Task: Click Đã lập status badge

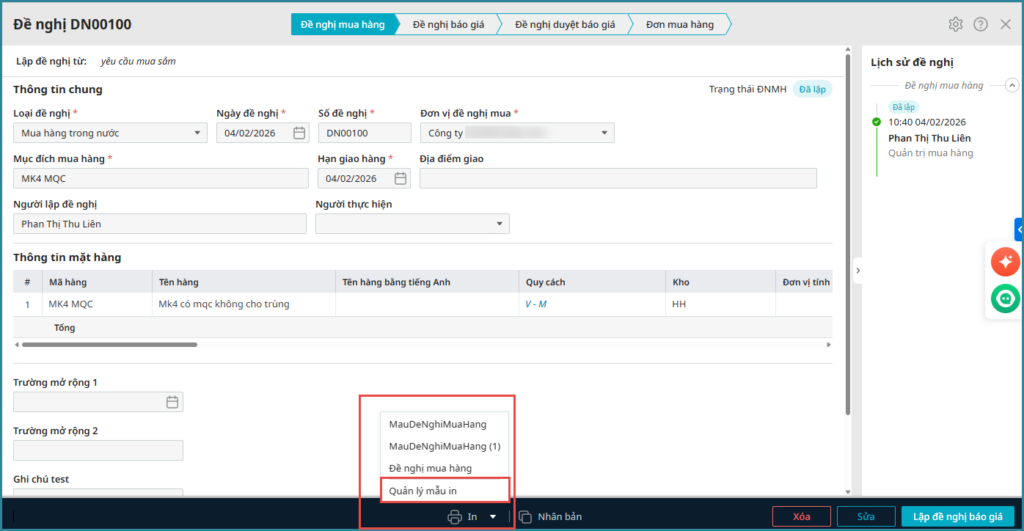Action: (x=812, y=89)
